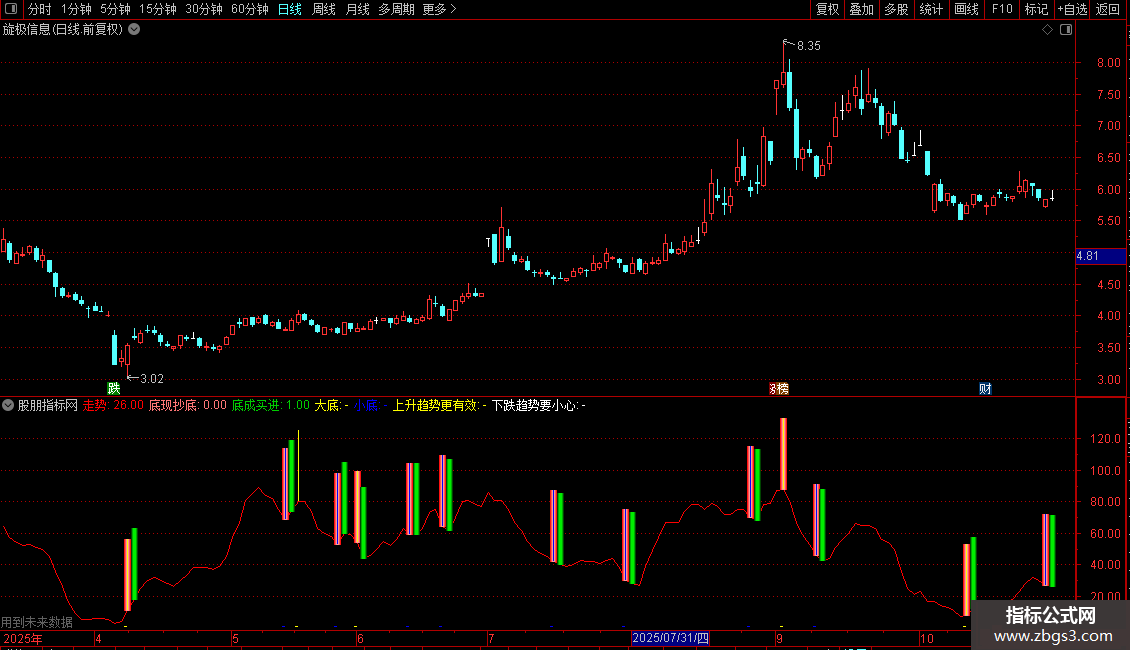Click the 4.81 price axis tag

coord(1100,256)
